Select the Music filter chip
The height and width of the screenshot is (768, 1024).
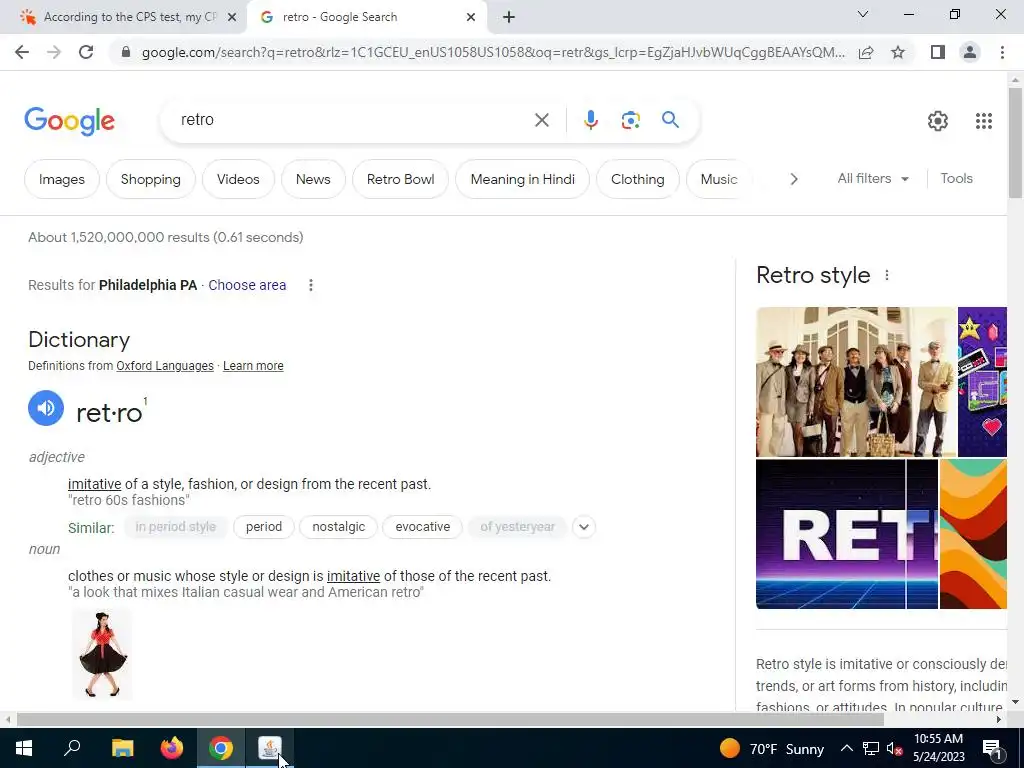[719, 179]
